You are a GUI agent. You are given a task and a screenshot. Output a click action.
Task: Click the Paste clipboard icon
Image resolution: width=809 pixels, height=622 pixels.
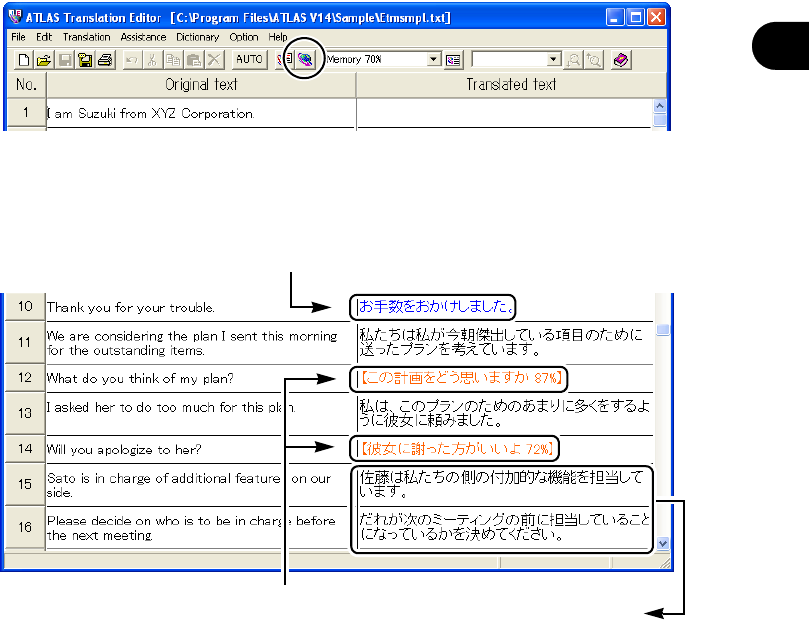[193, 60]
